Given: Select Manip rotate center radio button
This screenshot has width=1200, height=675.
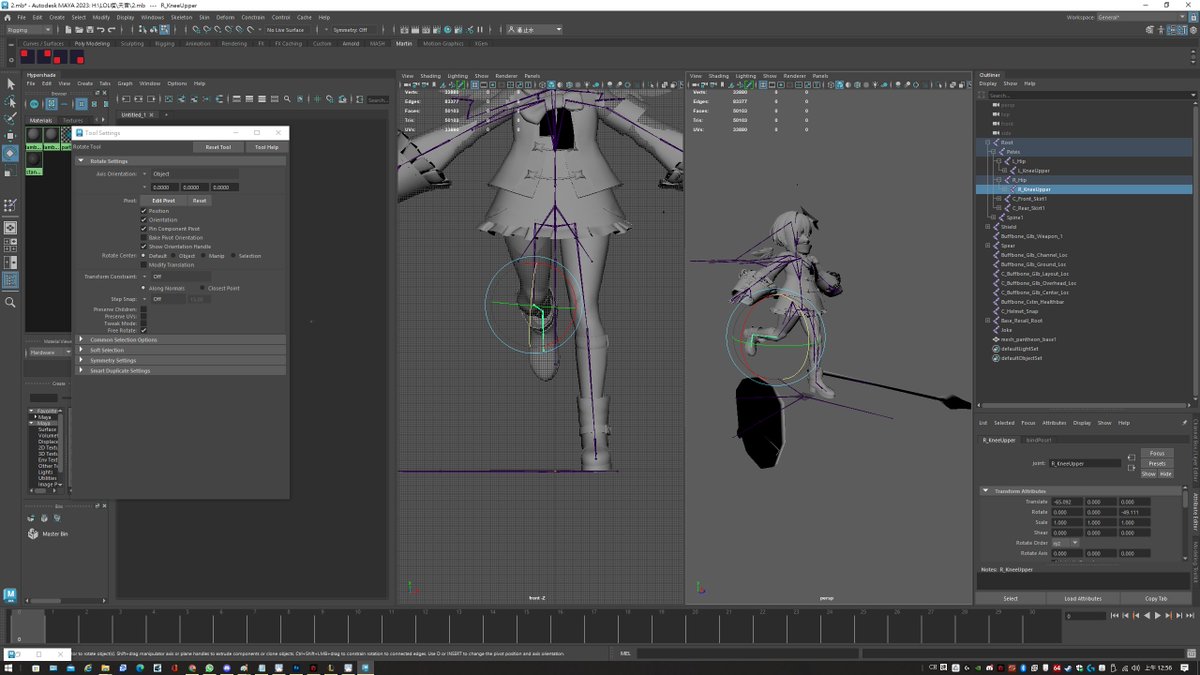Looking at the screenshot, I should [x=205, y=255].
